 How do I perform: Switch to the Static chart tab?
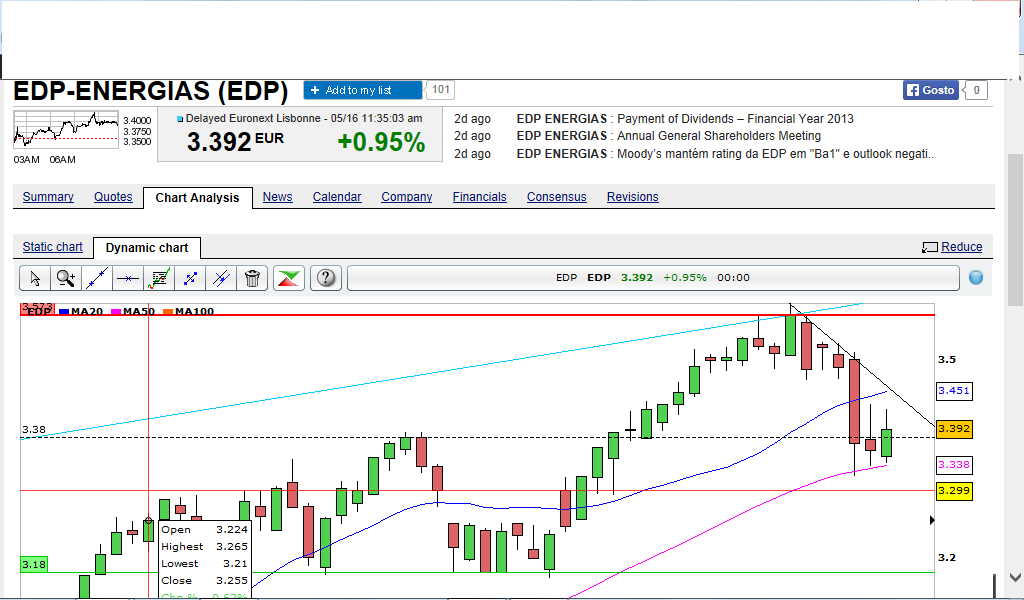pos(52,247)
